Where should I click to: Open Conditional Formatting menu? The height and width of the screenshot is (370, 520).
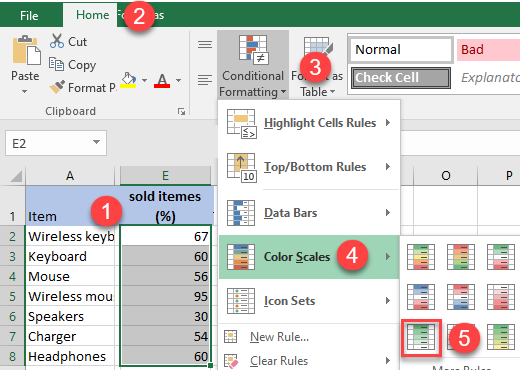click(x=253, y=65)
